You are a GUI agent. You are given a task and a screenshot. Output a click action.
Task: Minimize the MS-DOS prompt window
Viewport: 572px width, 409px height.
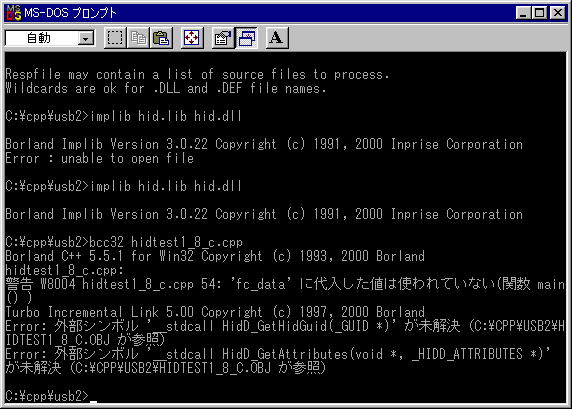pos(523,13)
